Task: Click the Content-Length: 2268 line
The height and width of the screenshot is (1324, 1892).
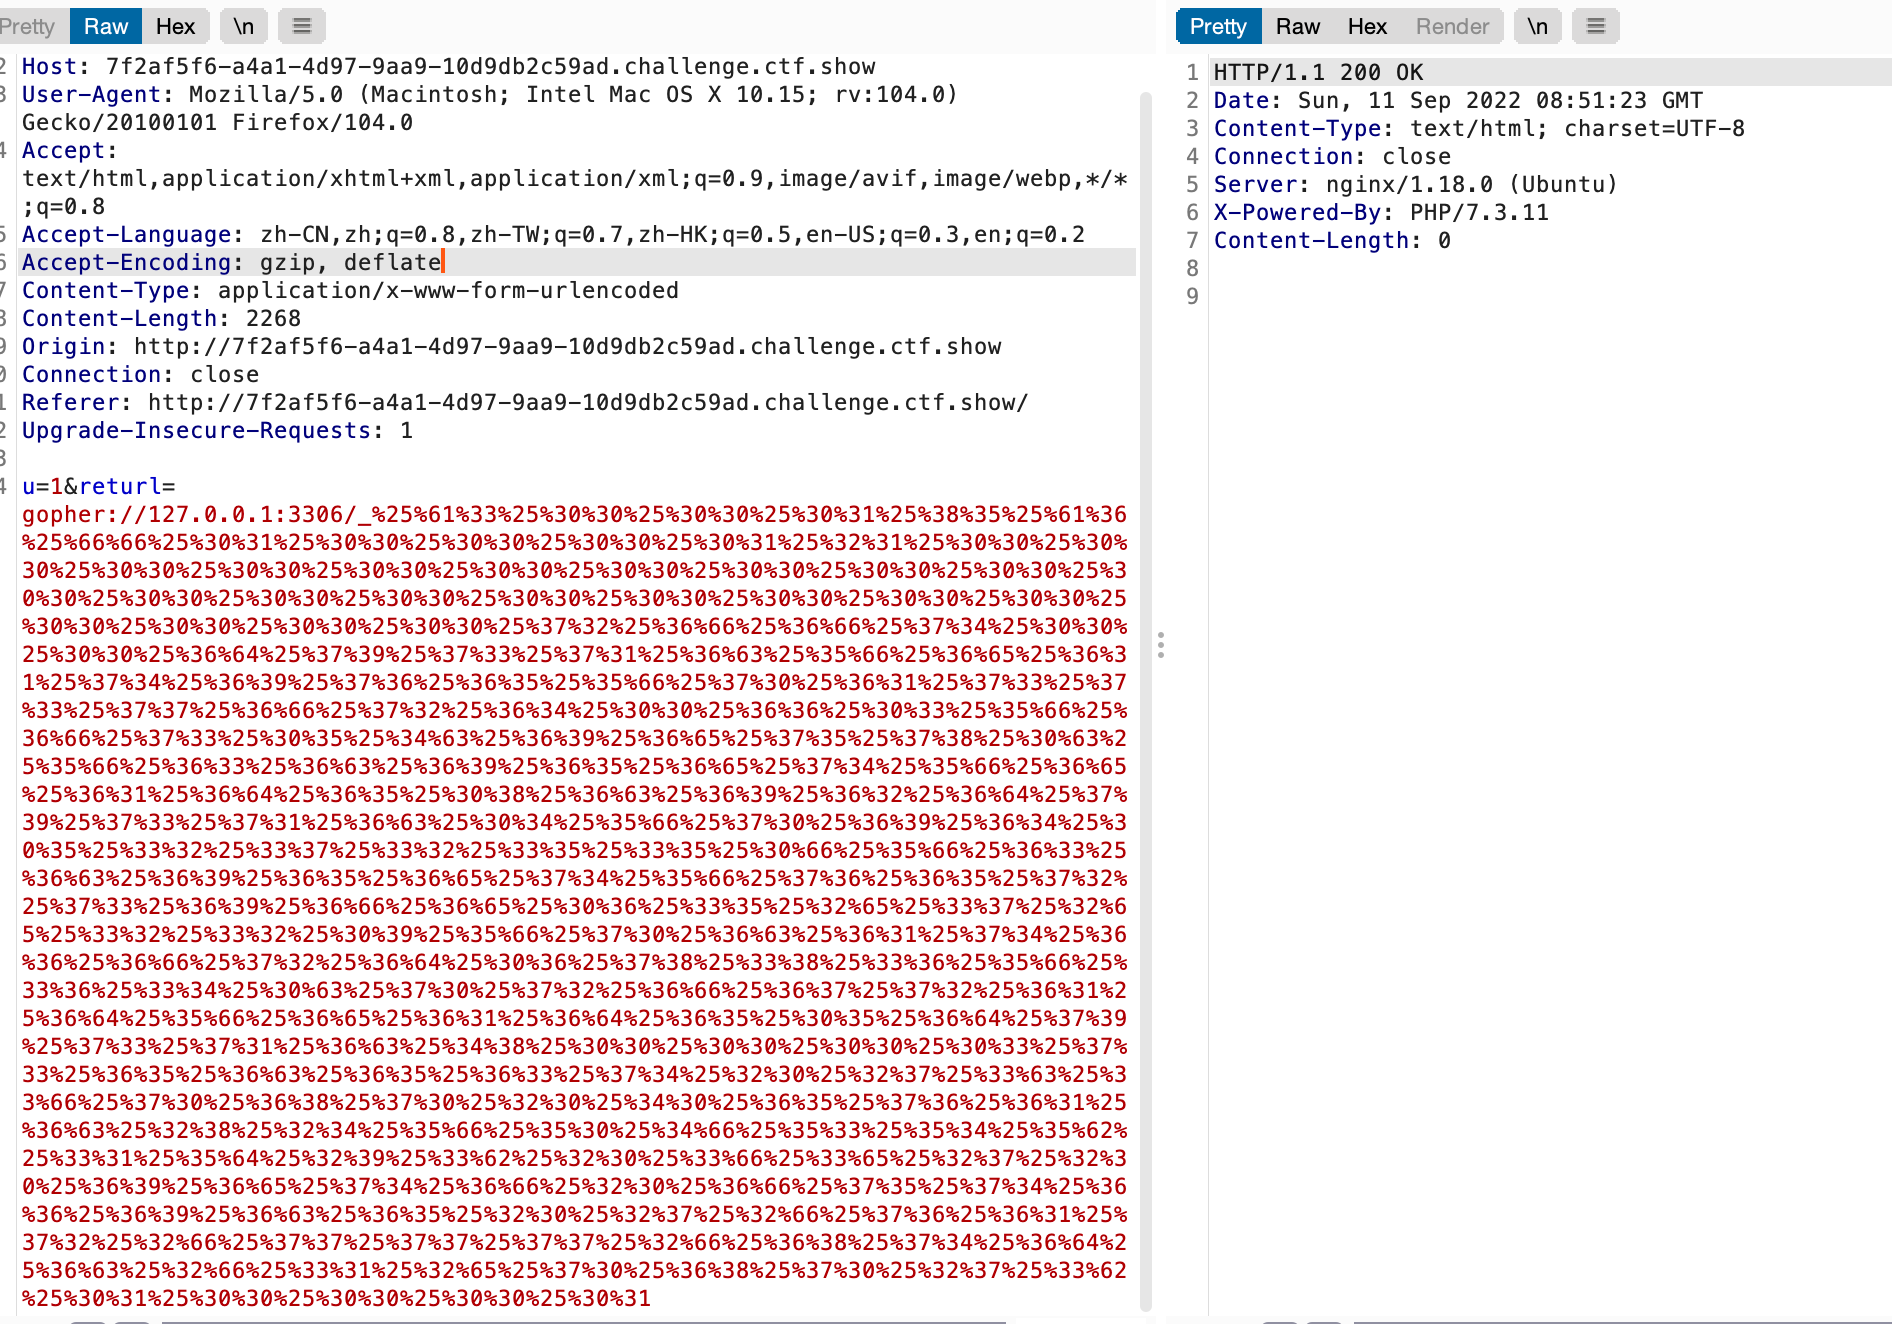Action: click(161, 319)
